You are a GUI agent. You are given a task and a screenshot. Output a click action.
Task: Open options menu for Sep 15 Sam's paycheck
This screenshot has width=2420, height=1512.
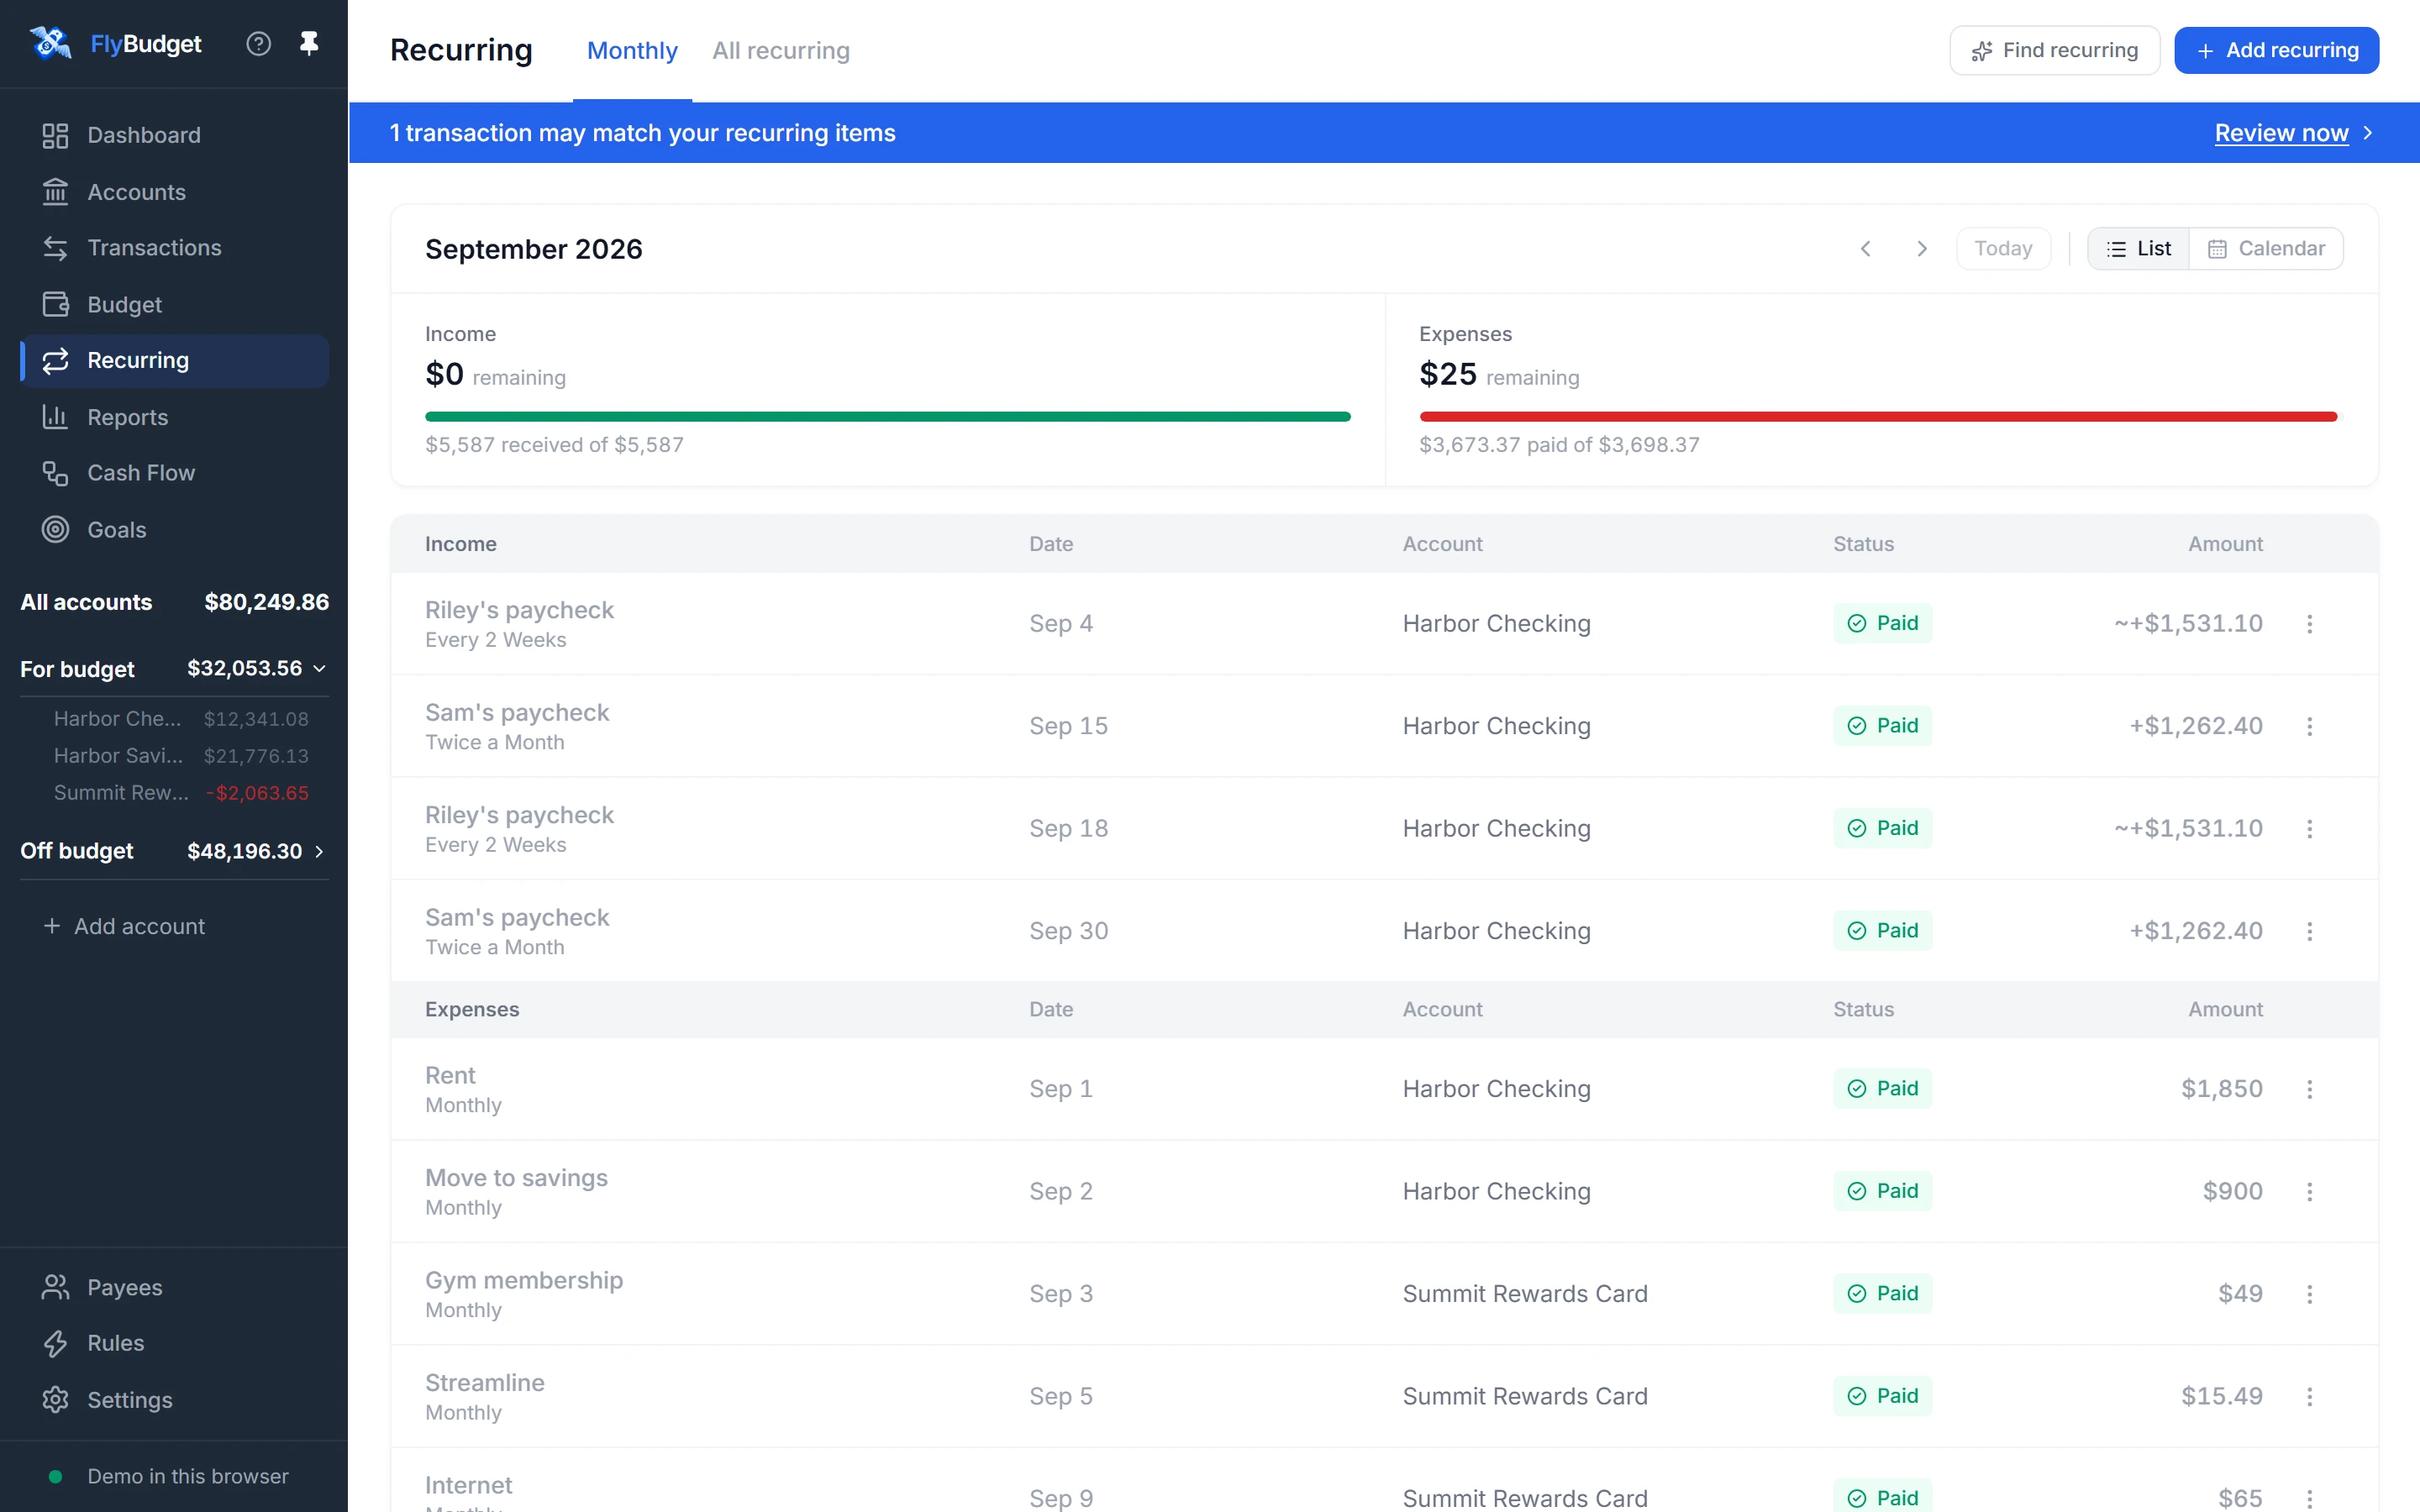2309,726
